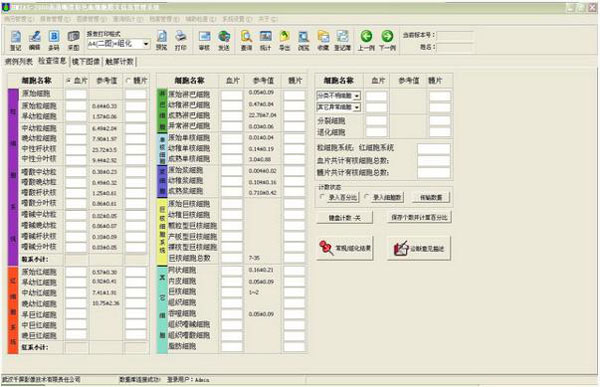The width and height of the screenshot is (600, 387).
Task: Click the 键盘计数-关 button
Action: [x=344, y=218]
